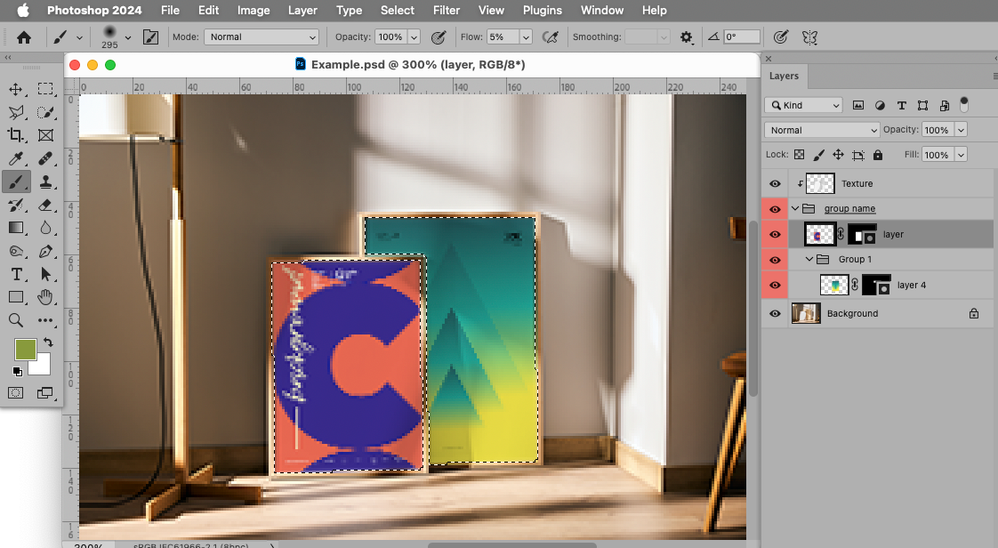This screenshot has height=548, width=998.
Task: Open the Flow value dropdown
Action: [x=526, y=37]
